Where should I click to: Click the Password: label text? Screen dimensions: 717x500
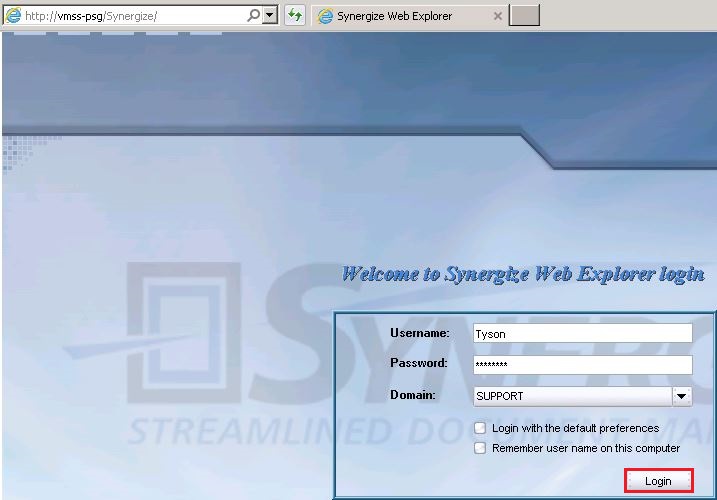(418, 363)
